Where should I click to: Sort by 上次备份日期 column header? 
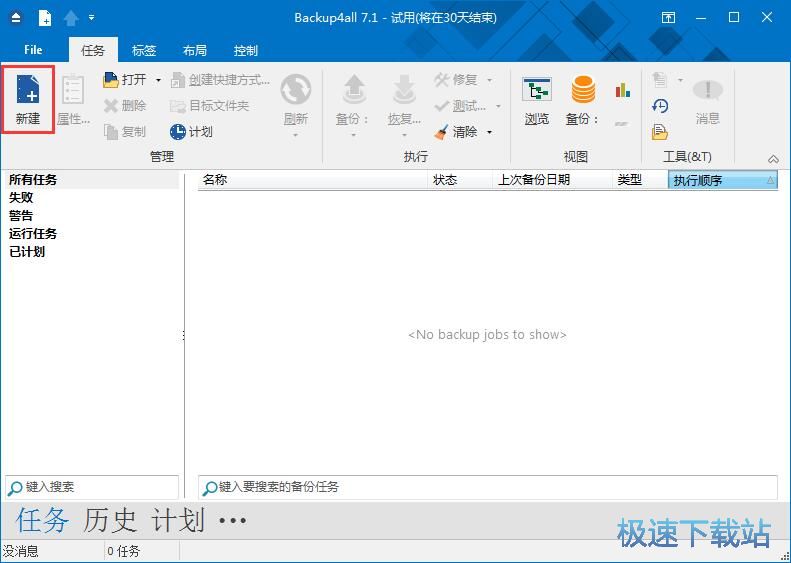point(552,180)
